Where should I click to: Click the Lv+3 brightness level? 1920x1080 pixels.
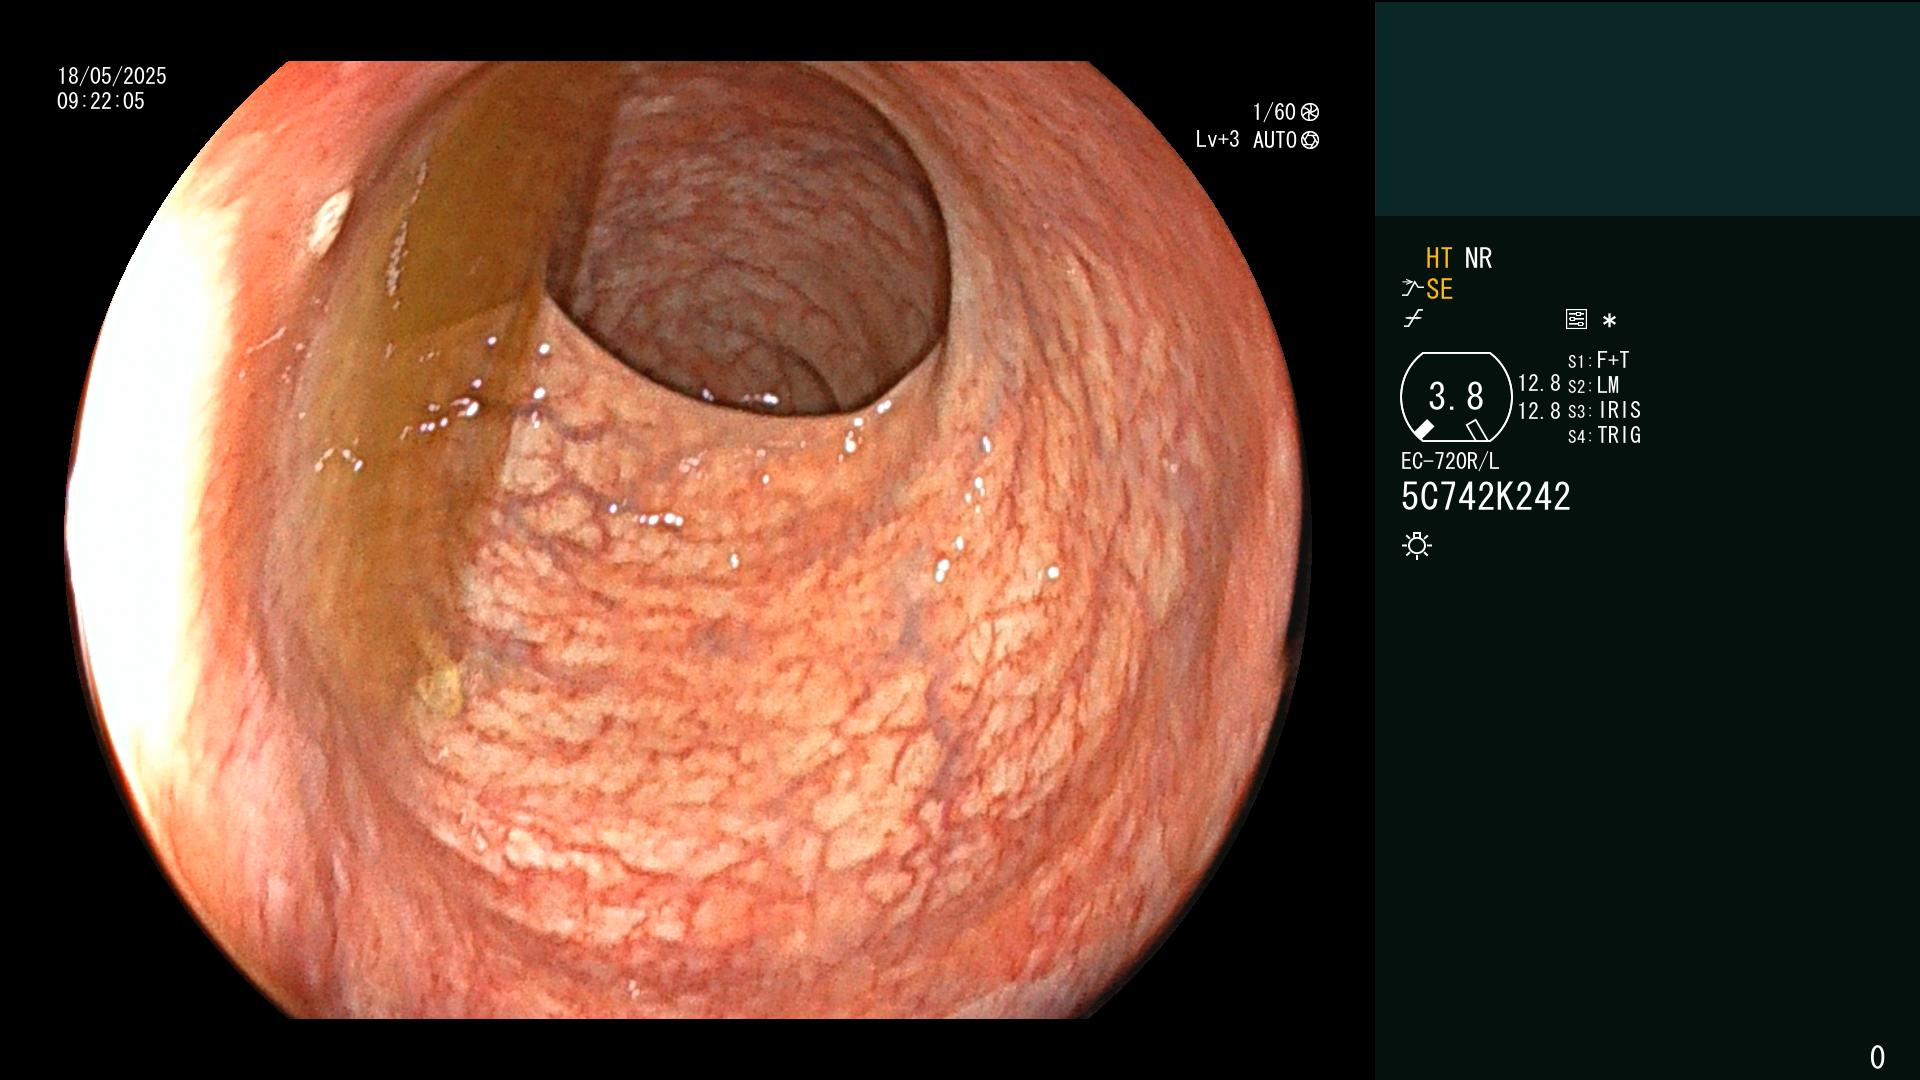(x=1217, y=140)
